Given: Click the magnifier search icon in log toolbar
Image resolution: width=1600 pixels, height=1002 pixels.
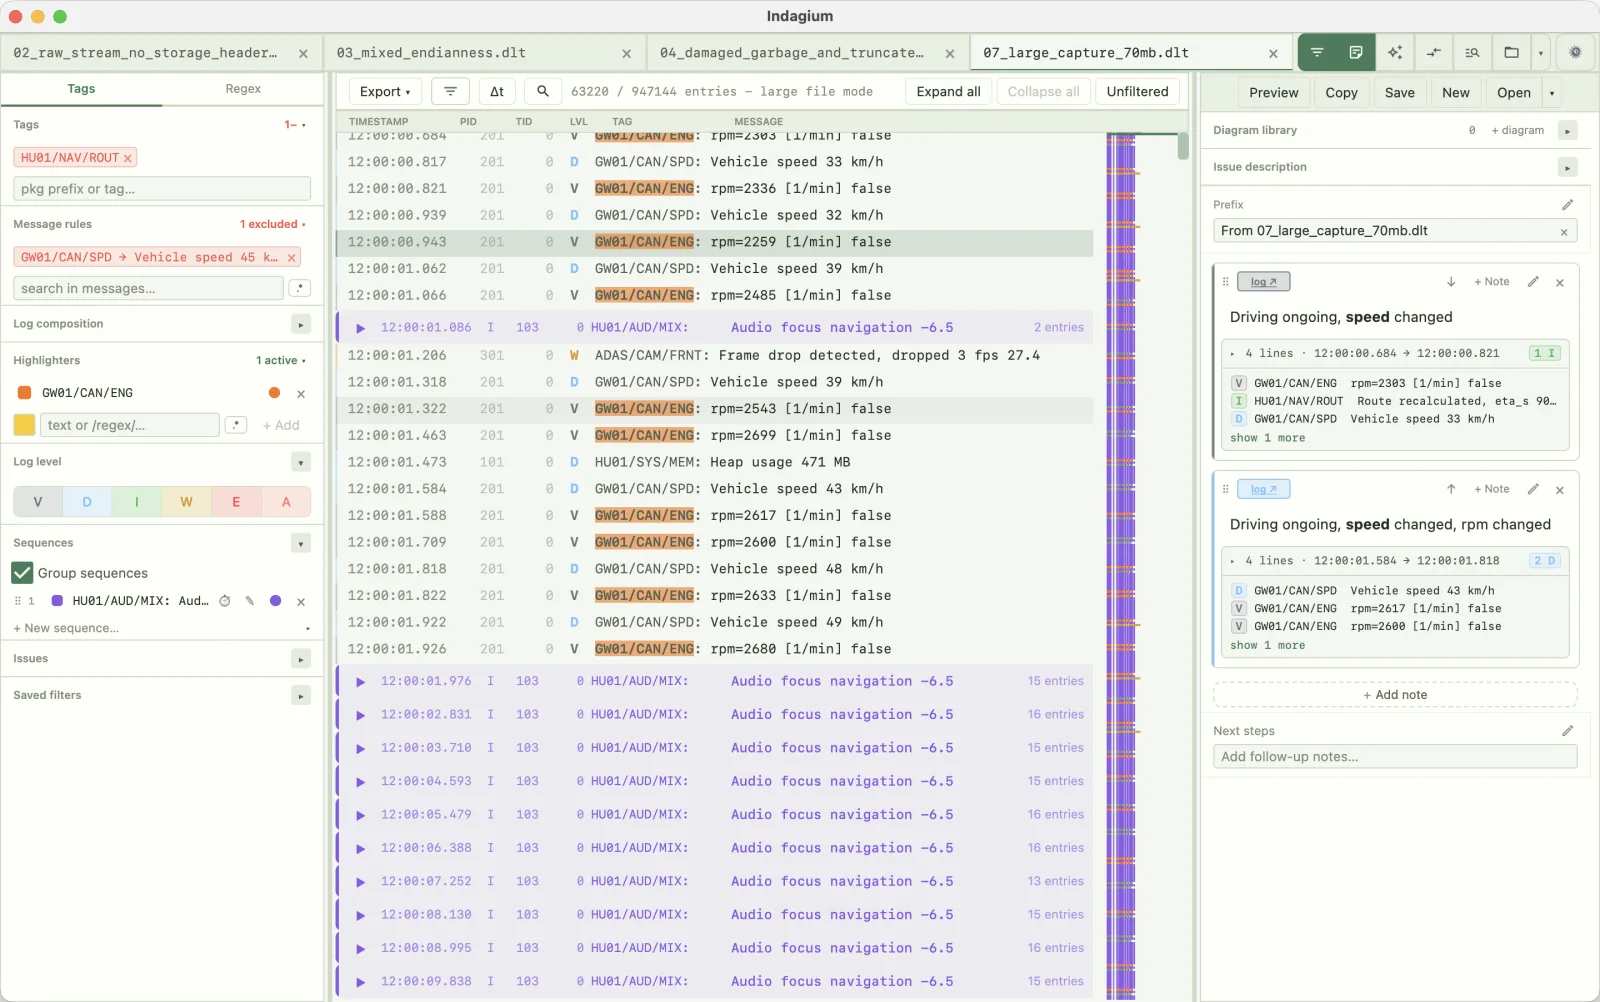Looking at the screenshot, I should tap(543, 91).
